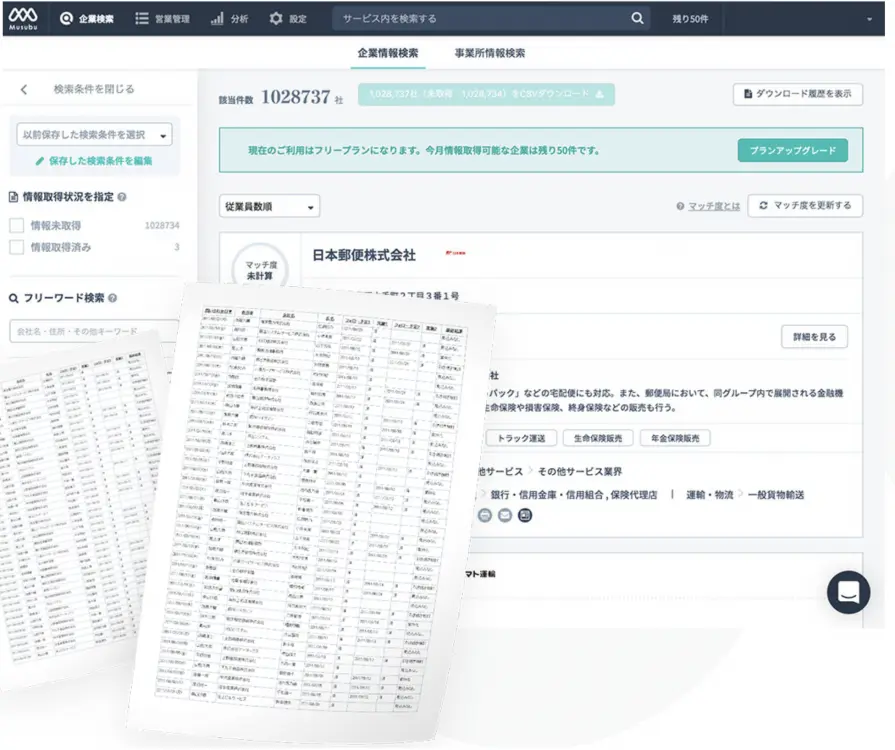Click the 1028737 result count
The image size is (895, 750).
295,97
